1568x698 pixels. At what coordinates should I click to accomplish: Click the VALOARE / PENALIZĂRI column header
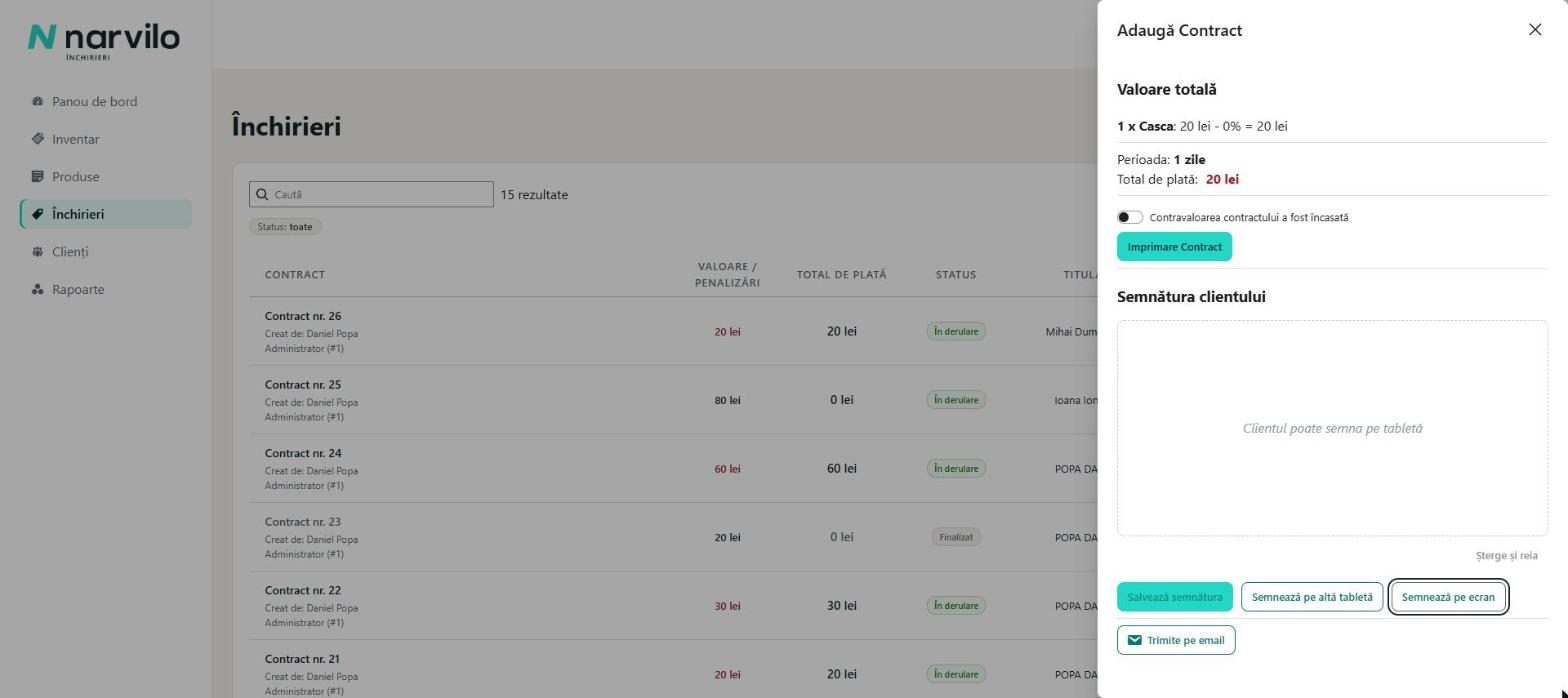(x=727, y=275)
